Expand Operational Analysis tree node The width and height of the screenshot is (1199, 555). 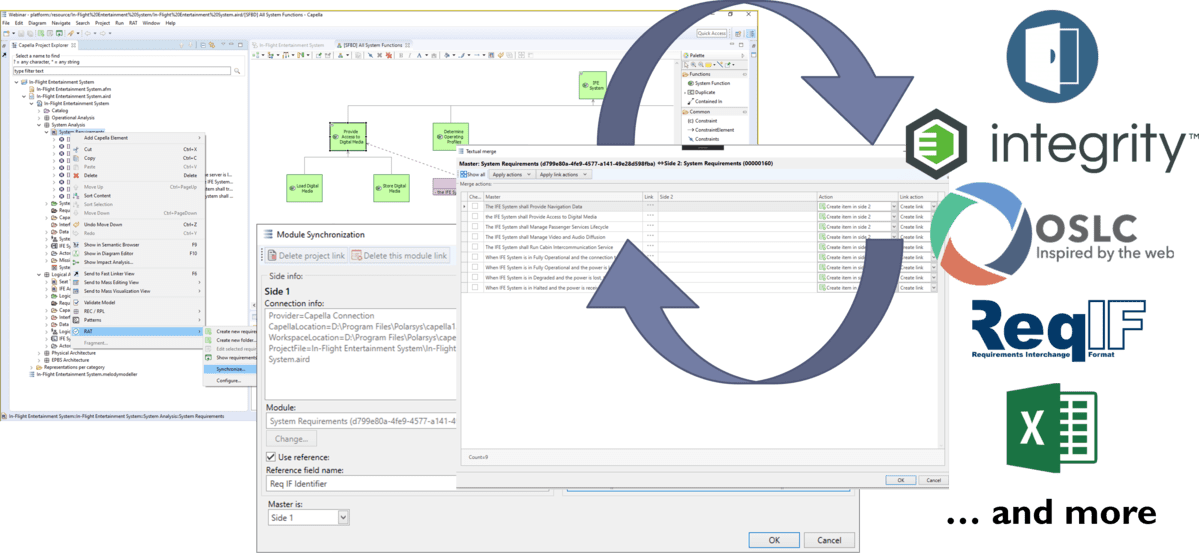click(41, 118)
